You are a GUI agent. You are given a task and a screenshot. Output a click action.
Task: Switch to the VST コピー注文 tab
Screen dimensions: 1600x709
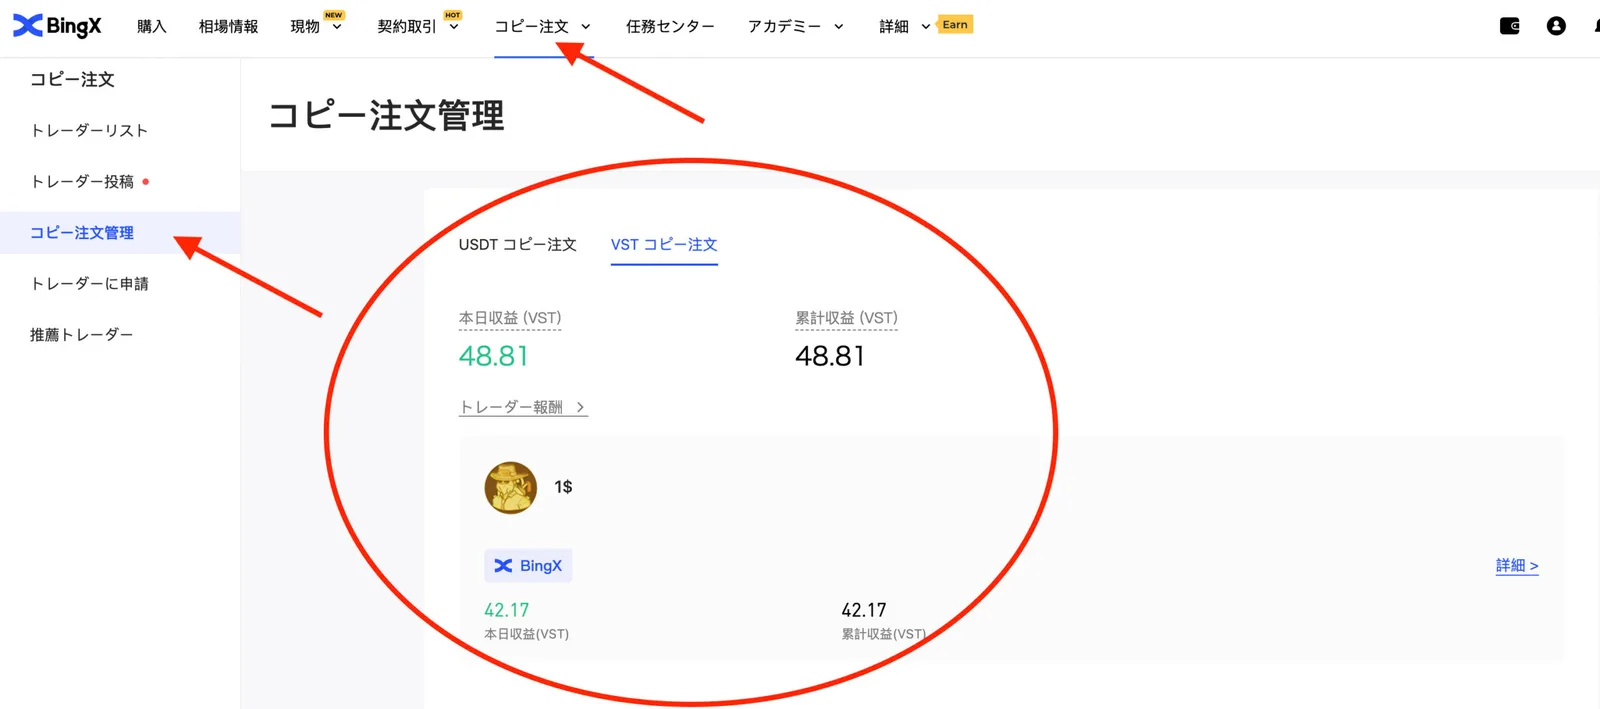click(664, 244)
